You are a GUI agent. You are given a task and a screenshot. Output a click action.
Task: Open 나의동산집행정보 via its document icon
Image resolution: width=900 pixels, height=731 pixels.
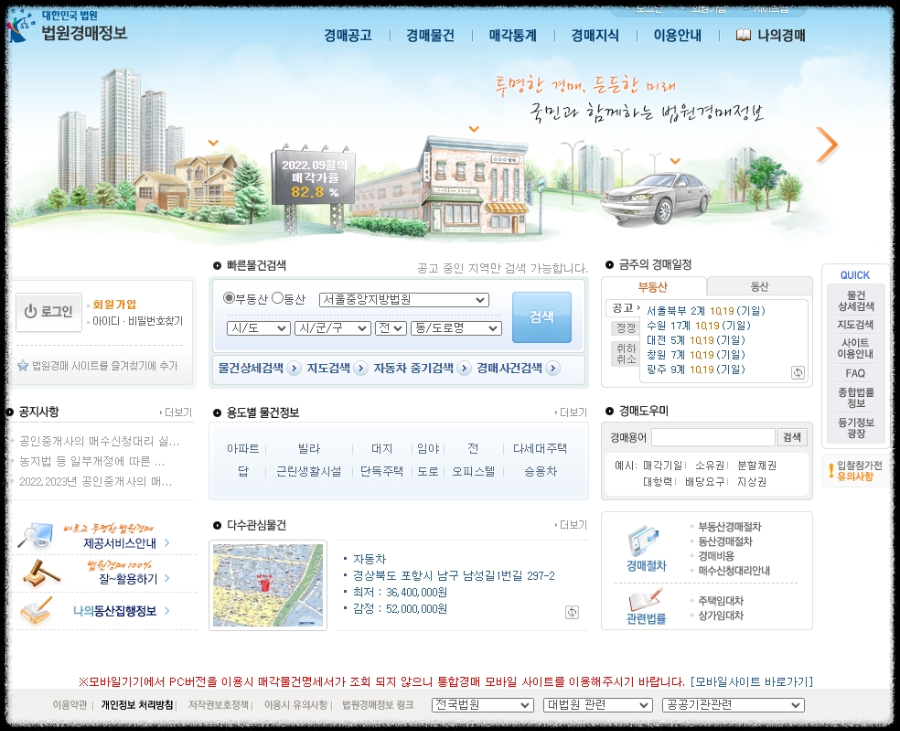coord(35,612)
